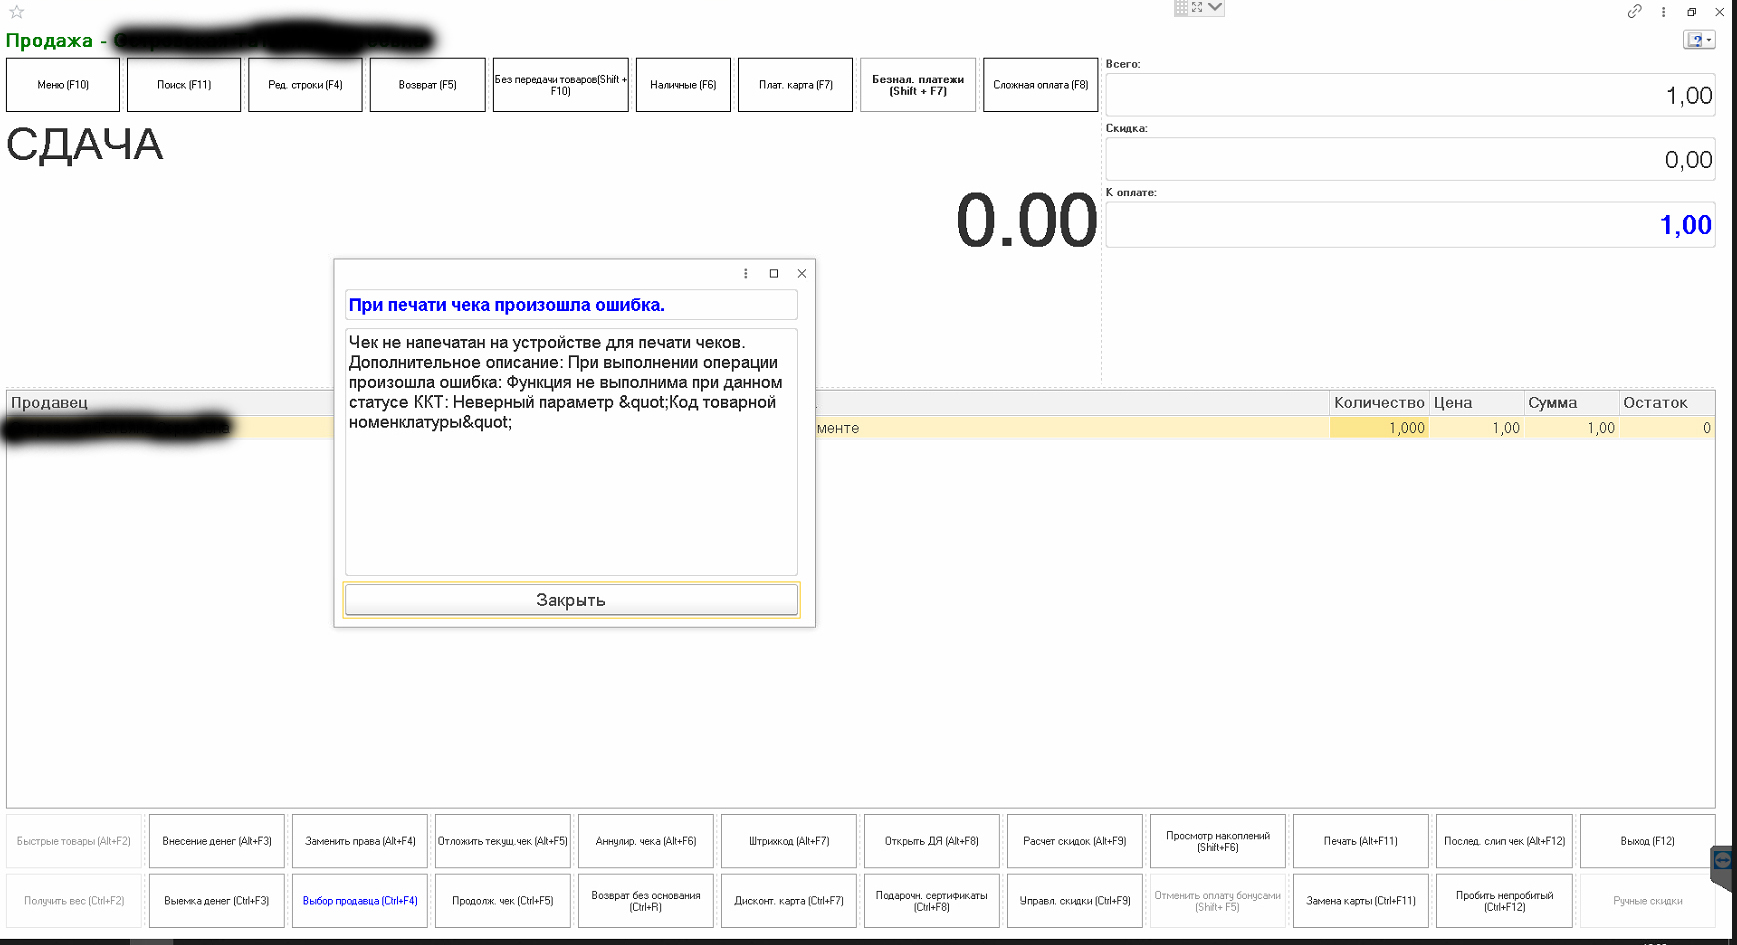Click the 'При печати чека произошла ошибка' header

click(571, 305)
